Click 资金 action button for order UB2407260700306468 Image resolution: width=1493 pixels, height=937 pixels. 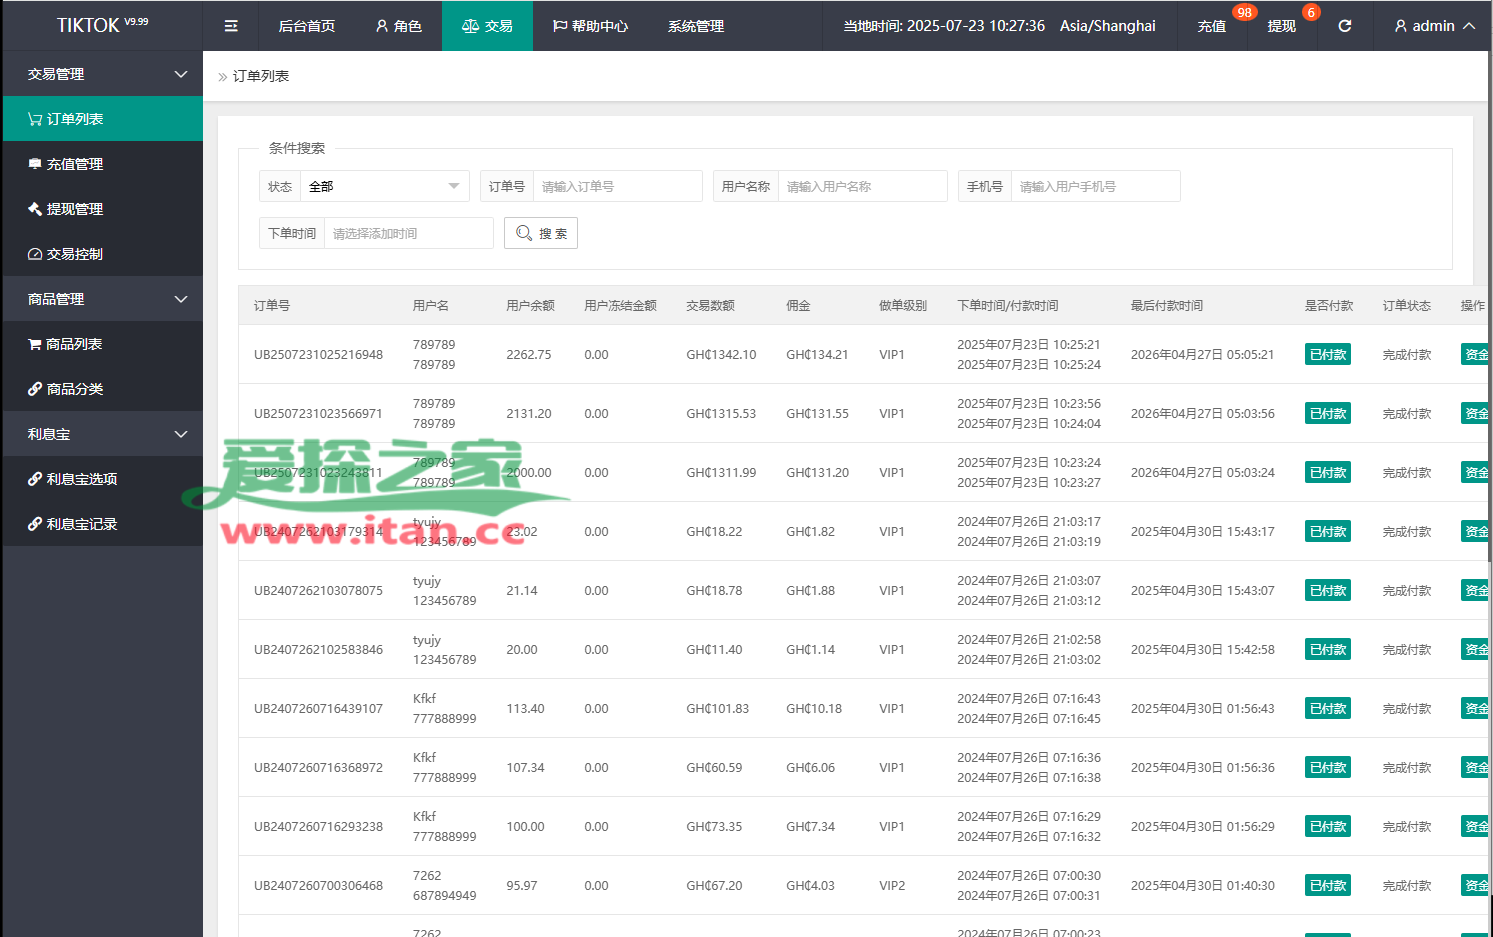tap(1475, 885)
